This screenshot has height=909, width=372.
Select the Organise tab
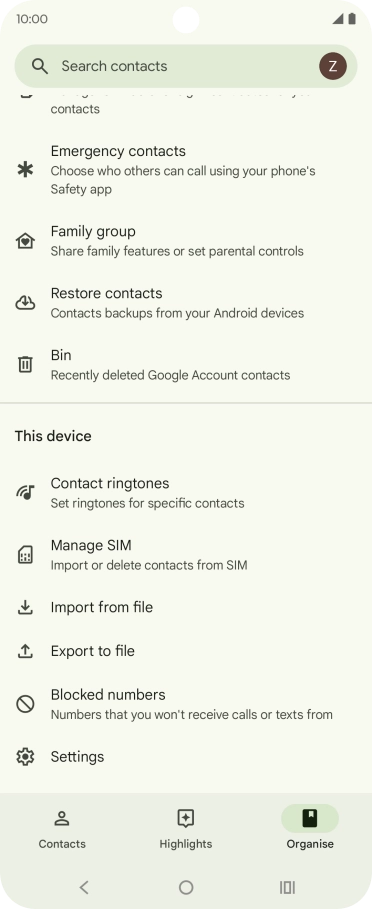(x=310, y=829)
